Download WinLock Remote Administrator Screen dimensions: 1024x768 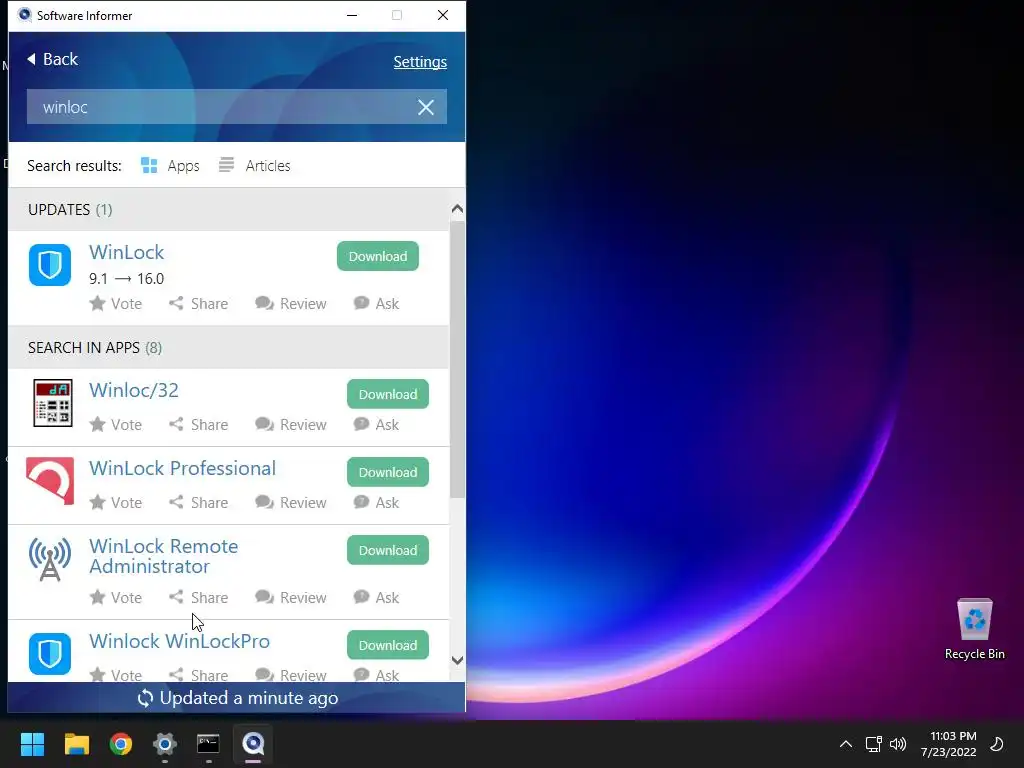[388, 550]
